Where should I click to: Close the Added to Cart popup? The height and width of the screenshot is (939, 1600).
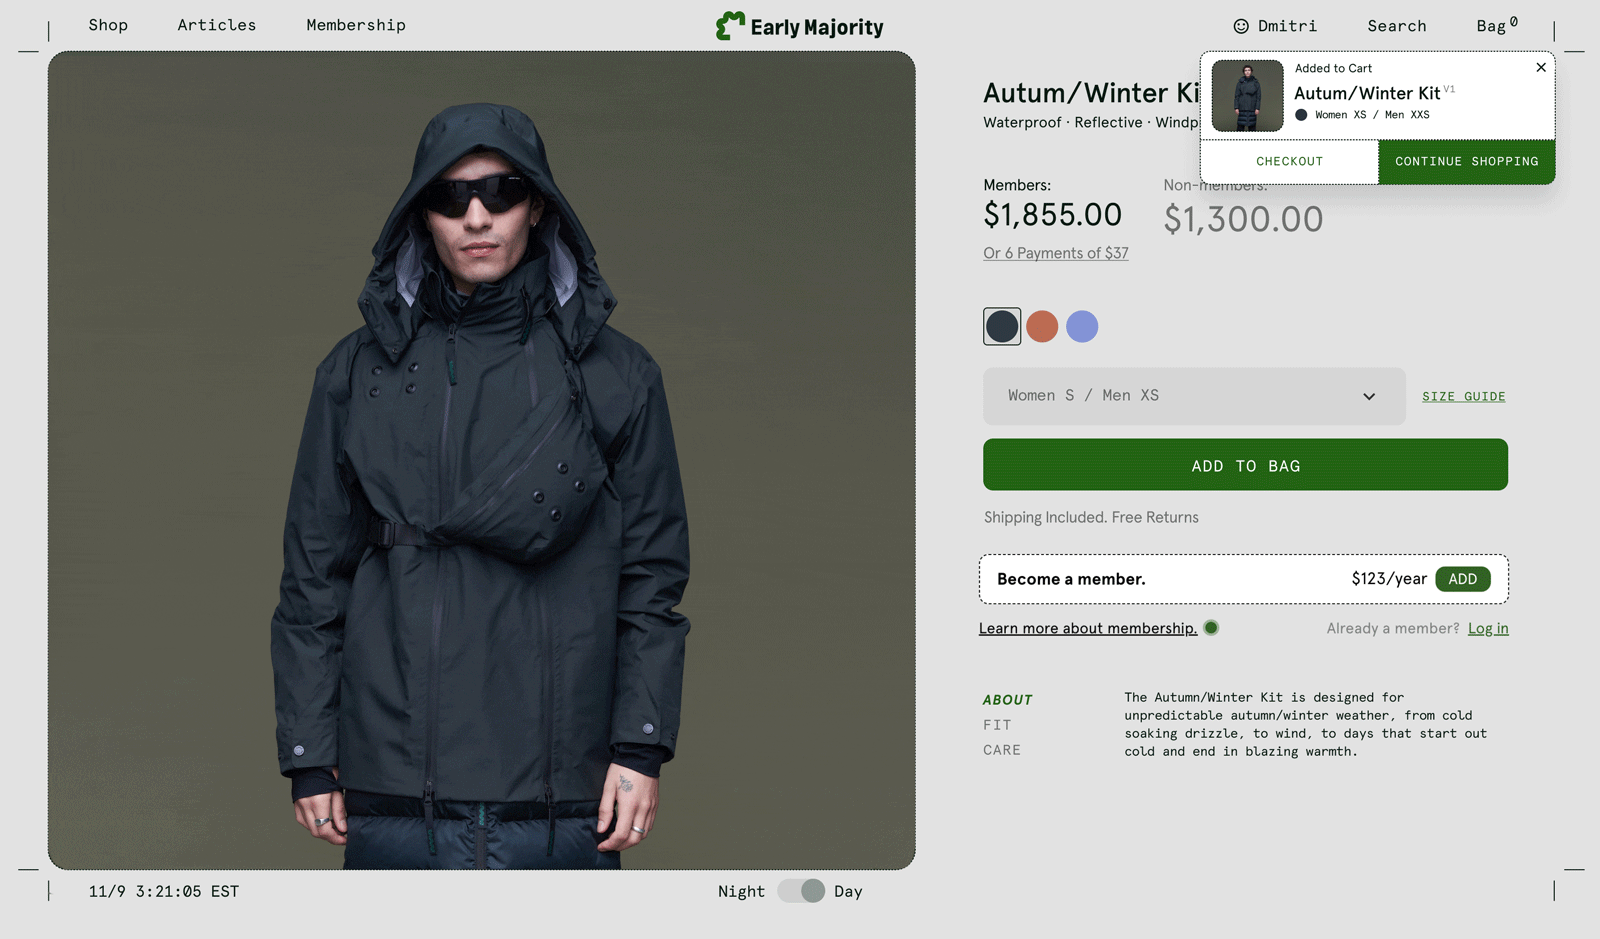1541,67
